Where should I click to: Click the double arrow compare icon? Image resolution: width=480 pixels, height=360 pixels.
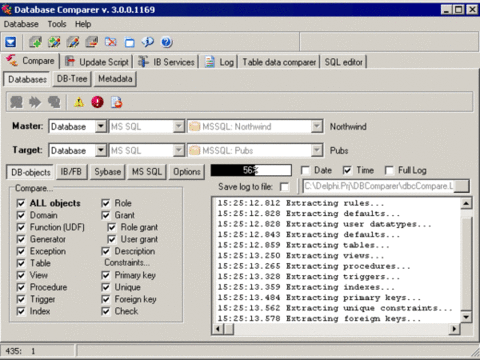(x=35, y=102)
